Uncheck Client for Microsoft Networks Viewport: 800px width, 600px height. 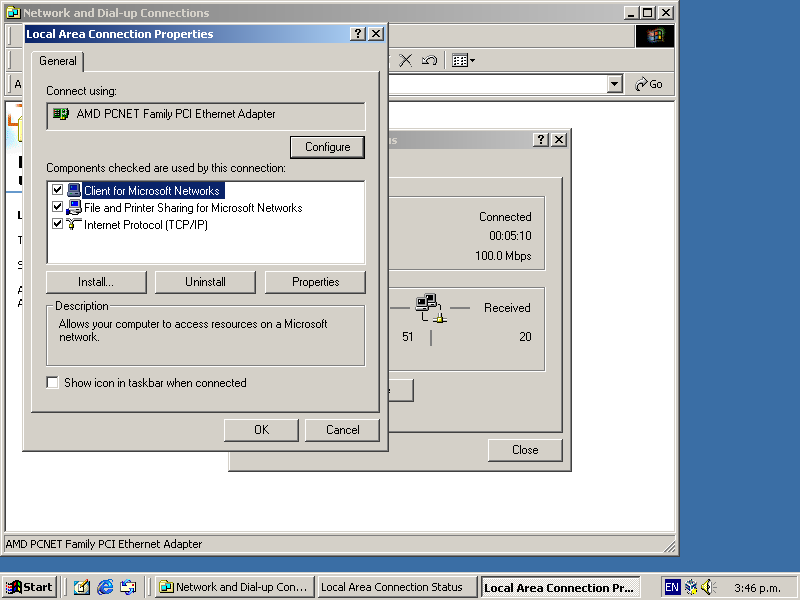pyautogui.click(x=57, y=190)
